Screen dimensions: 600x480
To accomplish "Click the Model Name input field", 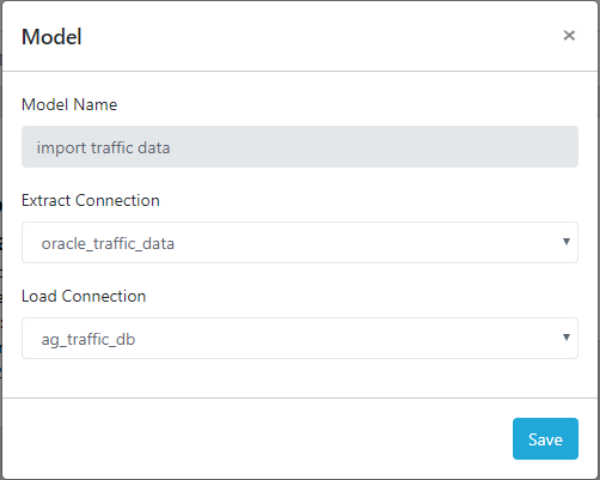I will point(299,146).
